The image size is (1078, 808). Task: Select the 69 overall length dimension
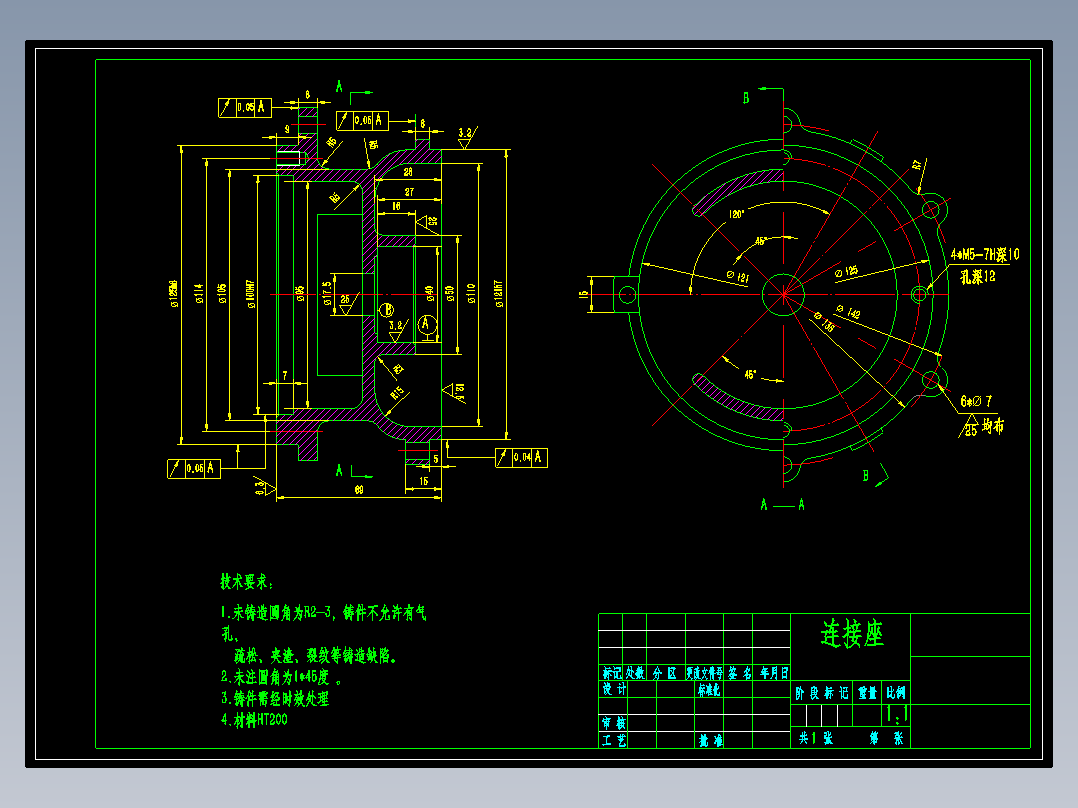[359, 490]
